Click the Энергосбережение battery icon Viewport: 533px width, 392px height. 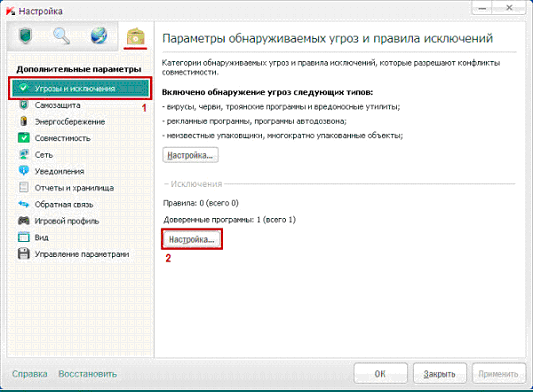[23, 121]
